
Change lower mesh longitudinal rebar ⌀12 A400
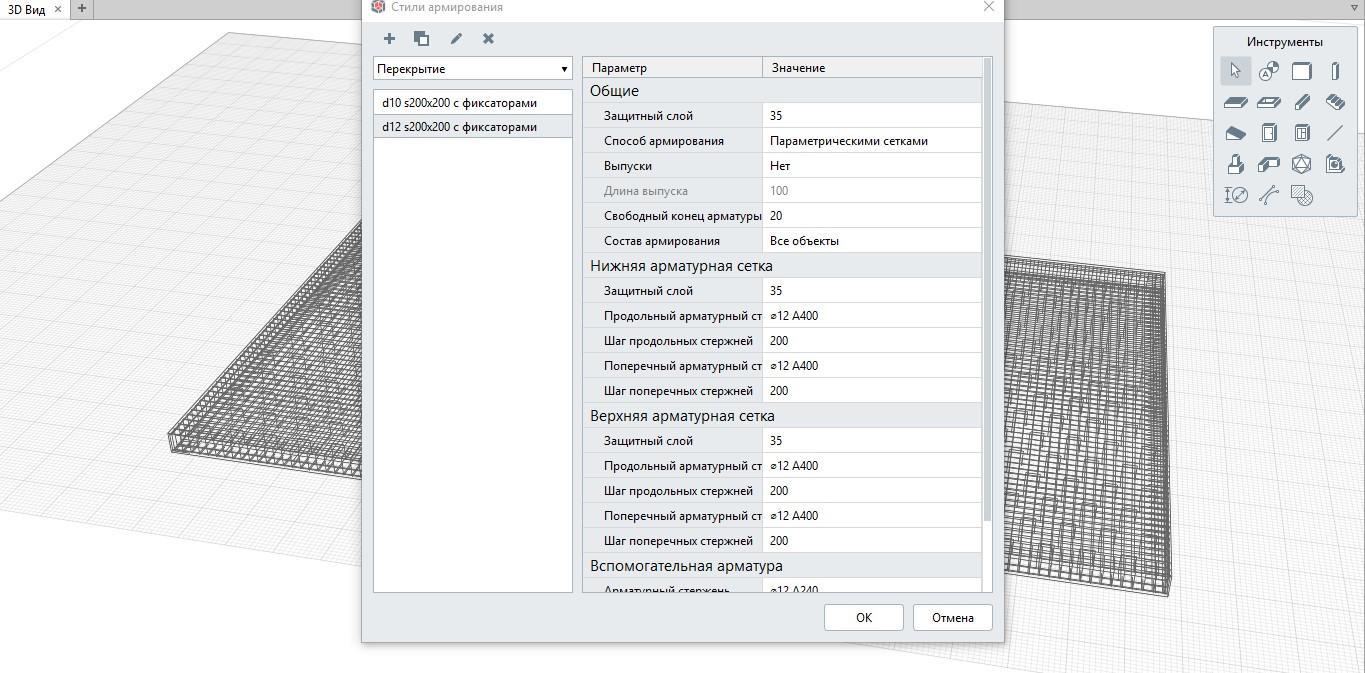point(872,316)
